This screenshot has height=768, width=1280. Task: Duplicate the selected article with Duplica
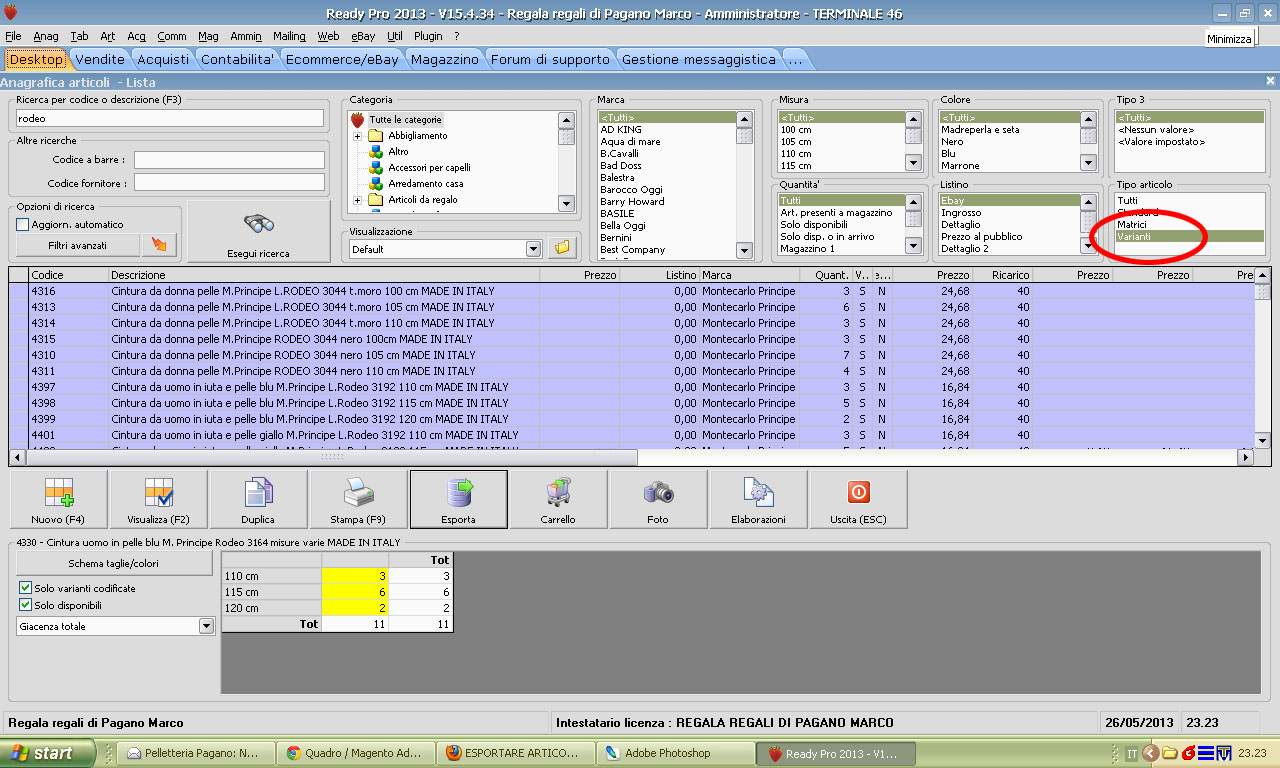[258, 499]
